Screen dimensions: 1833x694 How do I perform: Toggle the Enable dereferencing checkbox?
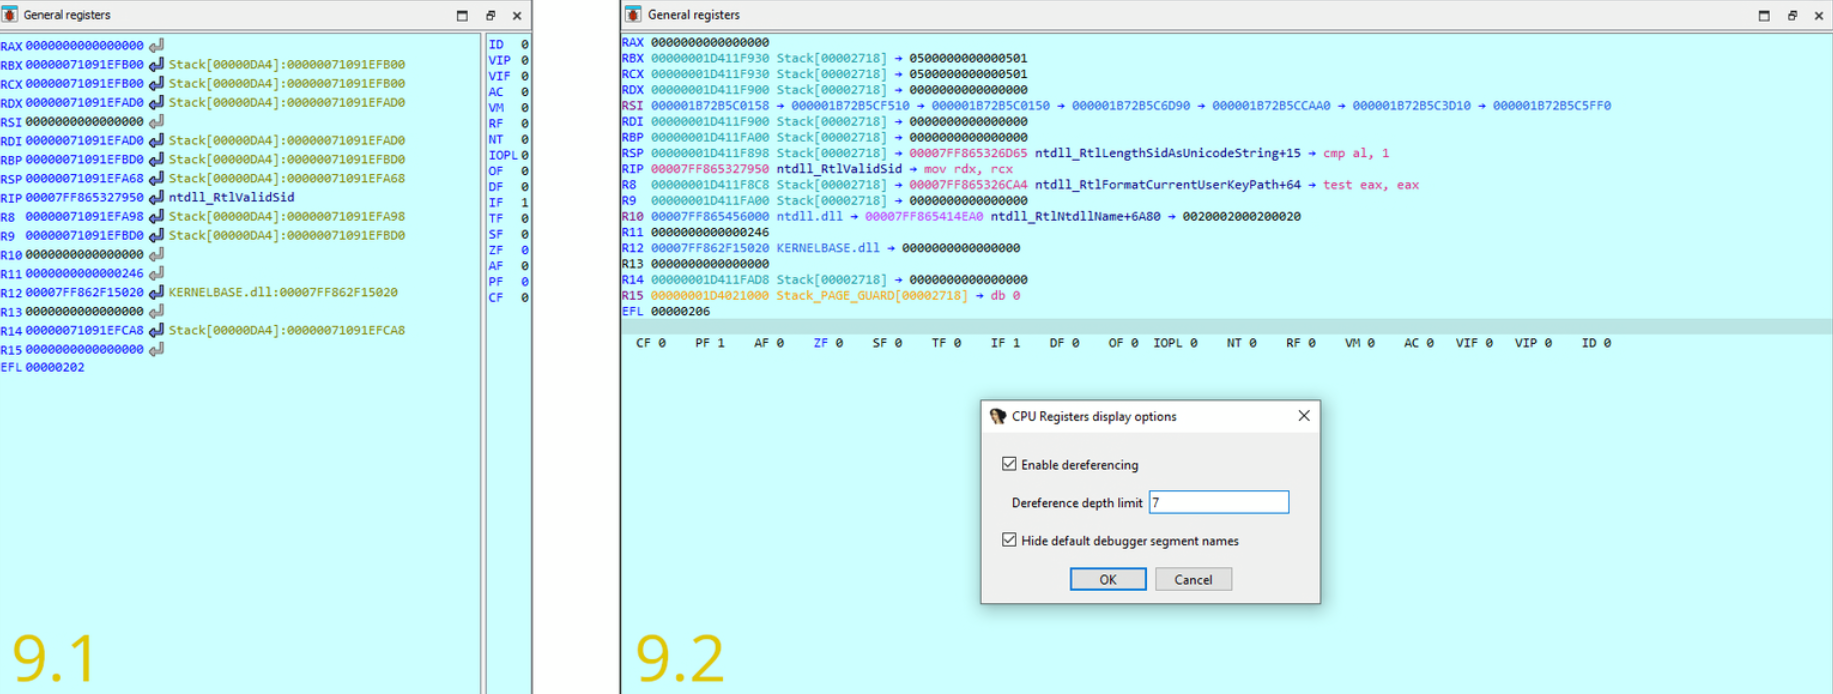(1009, 464)
